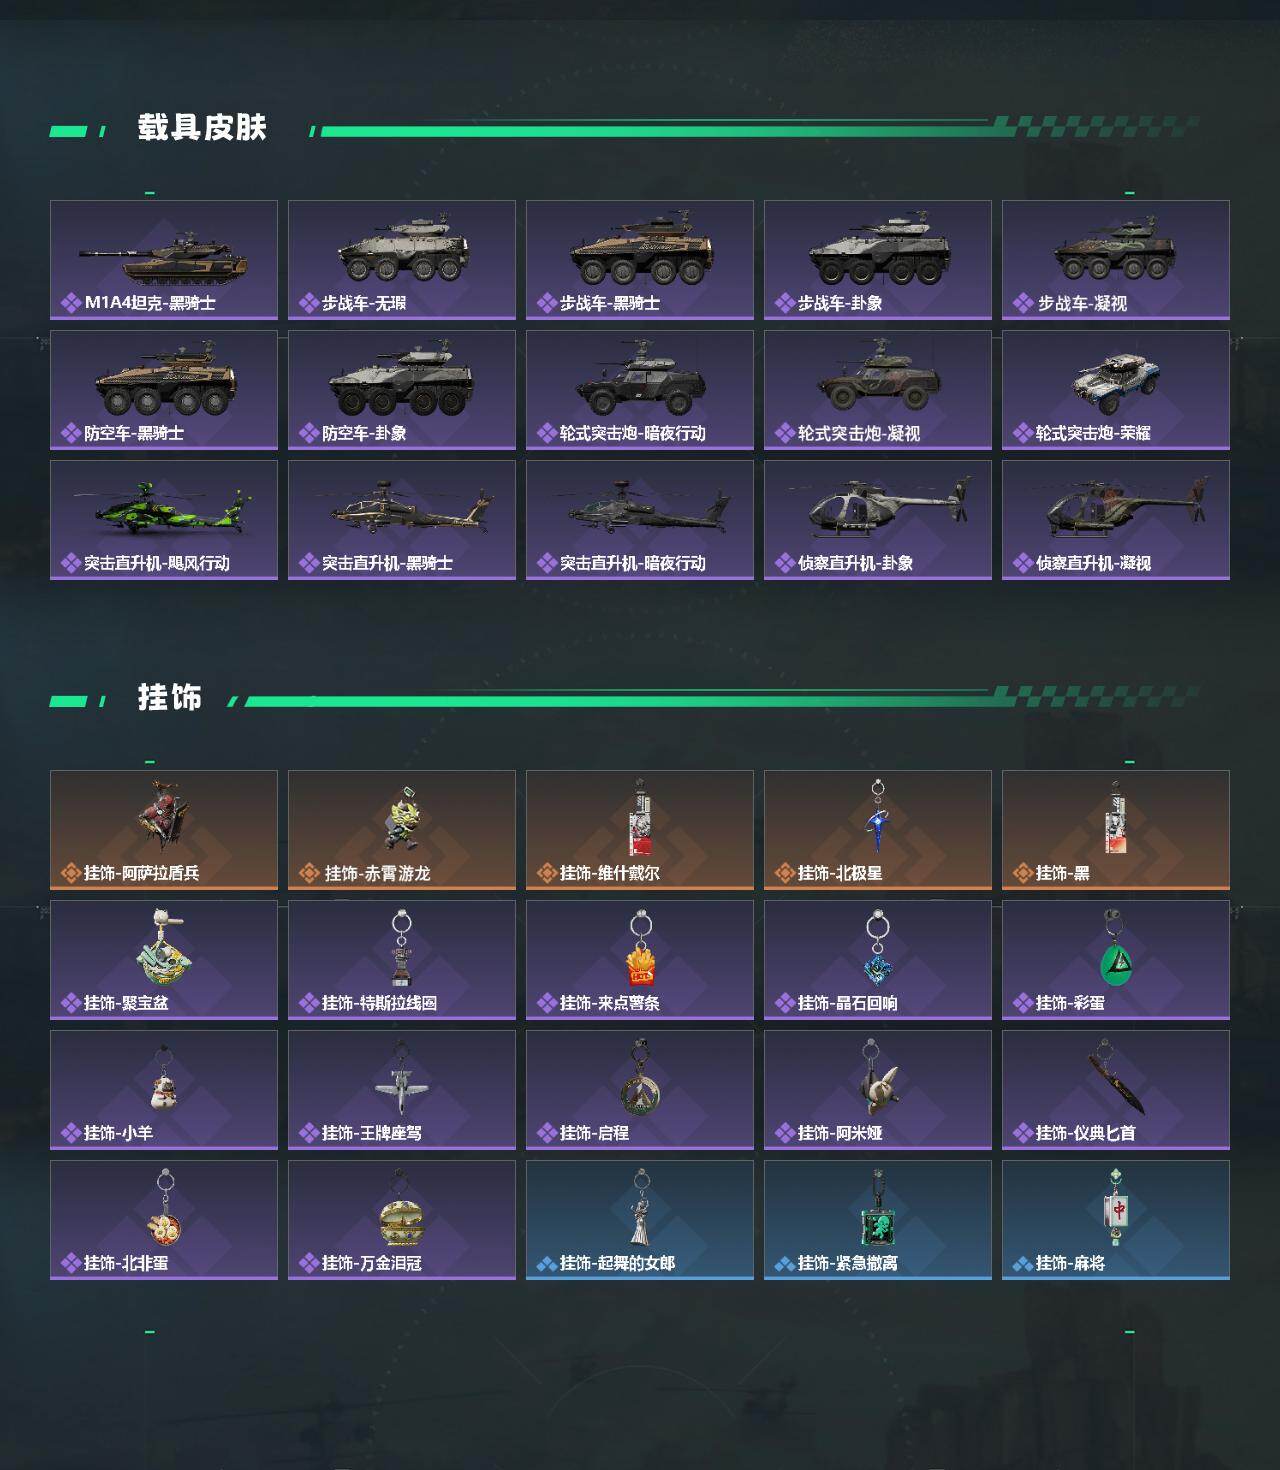Select the green 挂饰-彩蛋 egg charm
The width and height of the screenshot is (1280, 1470).
click(x=1116, y=960)
